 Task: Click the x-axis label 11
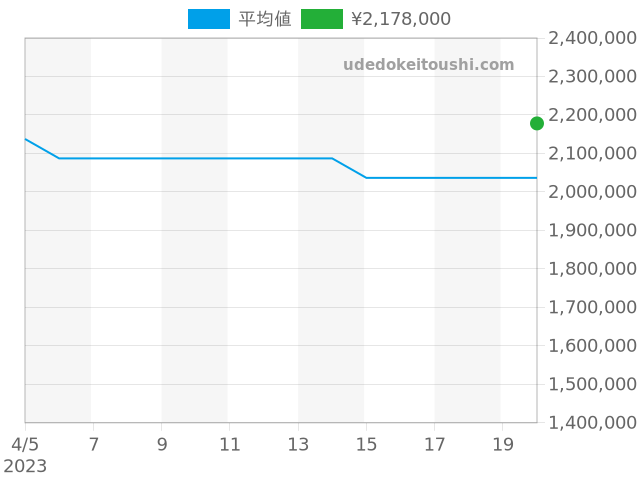[x=230, y=444]
